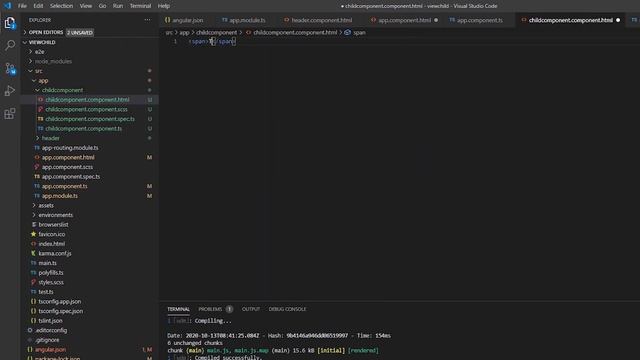Click into editor line 1 span code

(x=212, y=42)
